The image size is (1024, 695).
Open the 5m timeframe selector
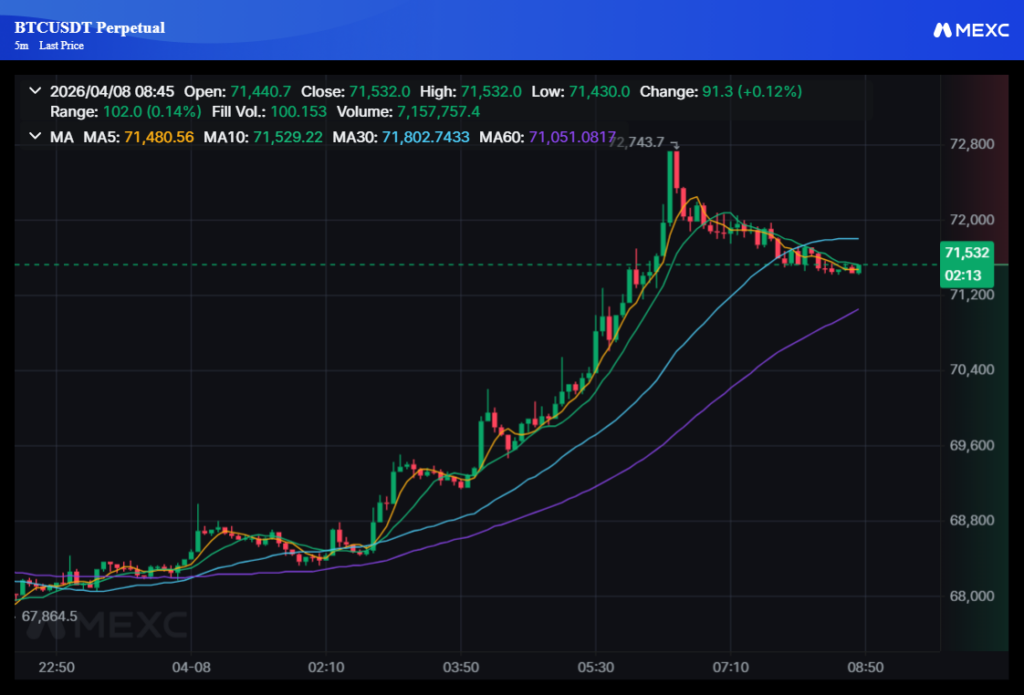pos(21,45)
